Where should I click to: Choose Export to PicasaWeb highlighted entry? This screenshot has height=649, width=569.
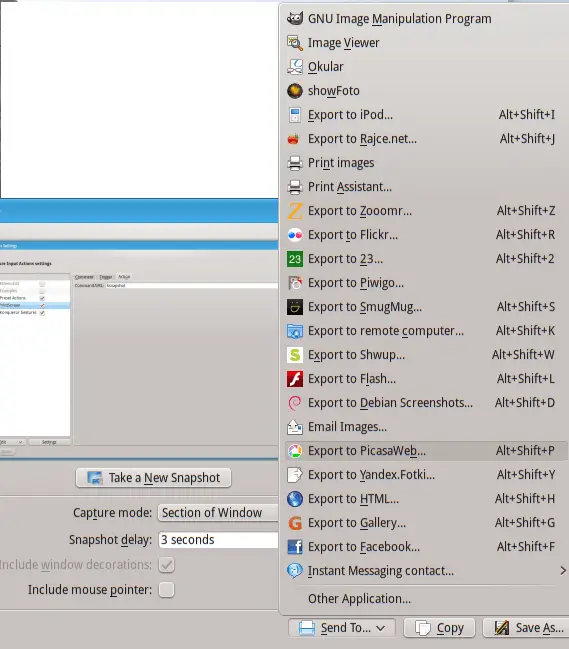(426, 451)
